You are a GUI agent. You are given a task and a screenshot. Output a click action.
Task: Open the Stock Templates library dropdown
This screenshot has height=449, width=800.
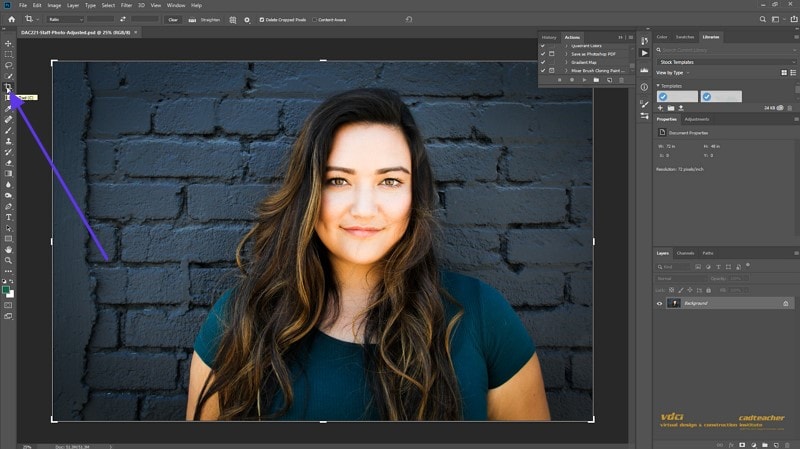click(727, 62)
